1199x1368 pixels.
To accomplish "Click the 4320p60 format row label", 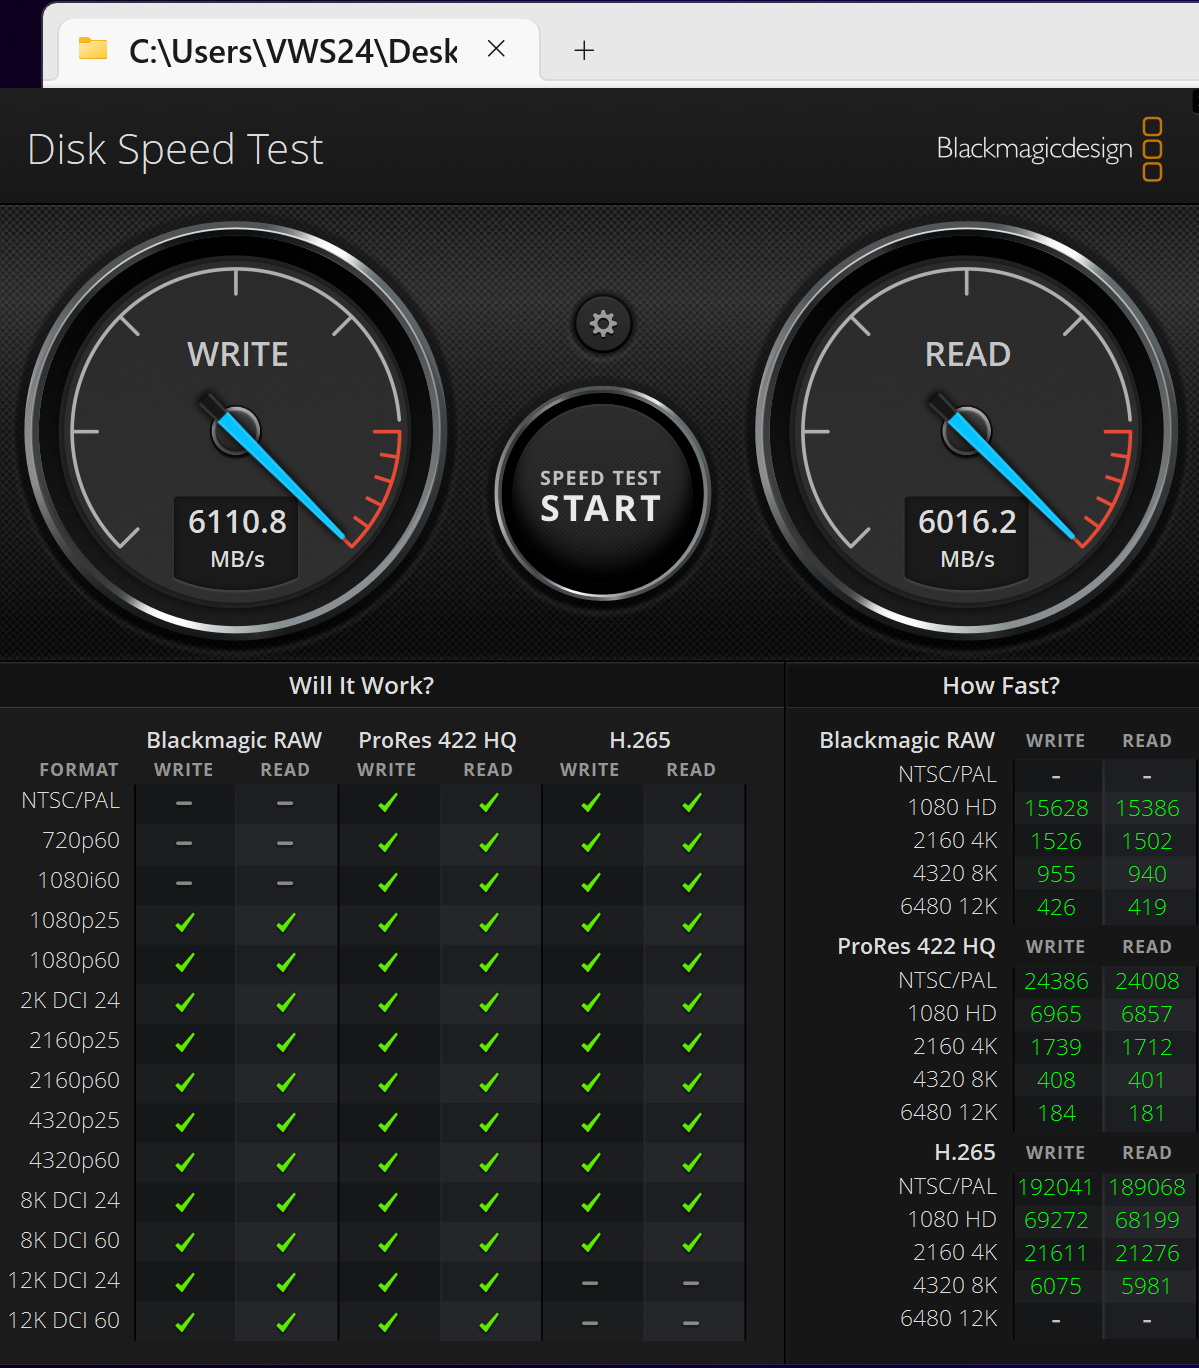I will pos(75,1160).
